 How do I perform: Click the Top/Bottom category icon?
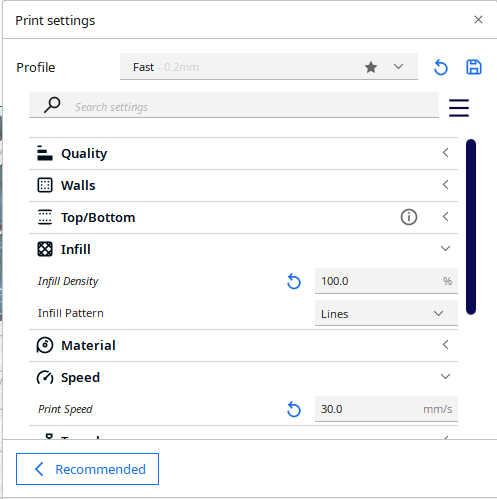point(45,217)
